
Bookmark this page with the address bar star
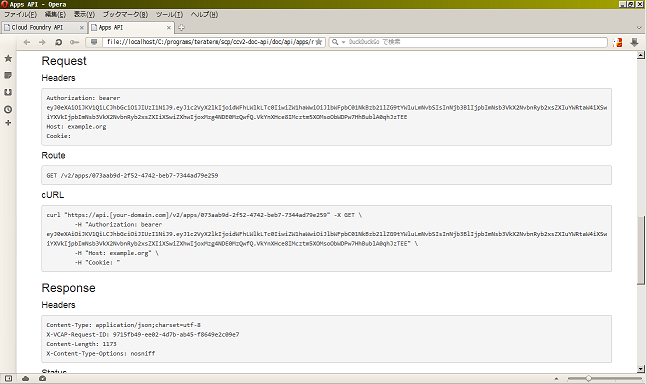click(319, 42)
